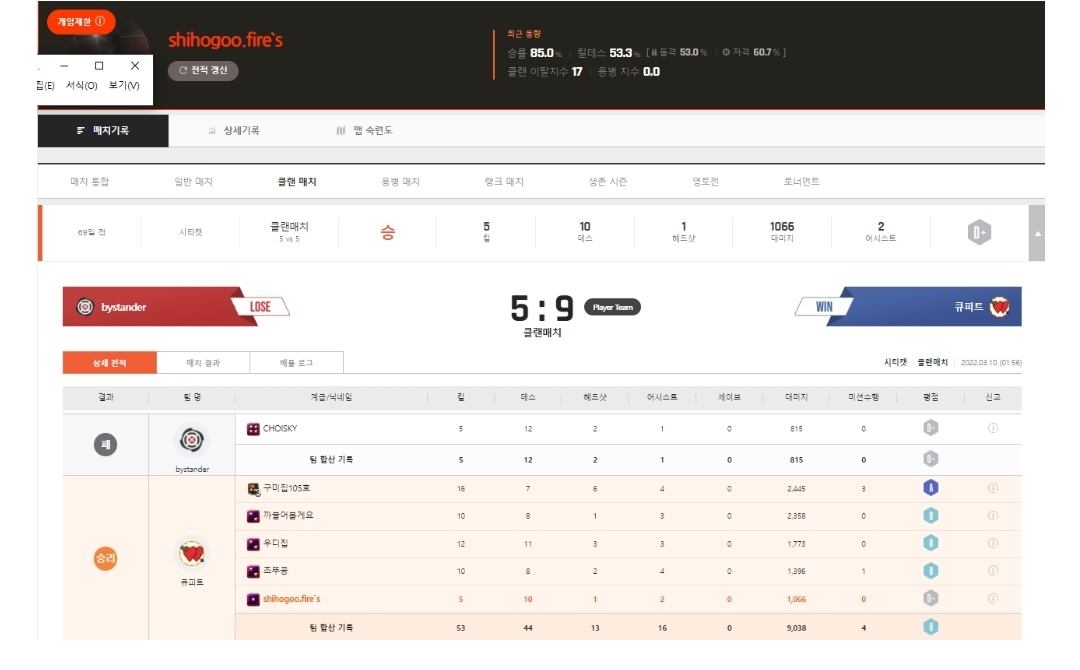Open player 까불어볼게요 profile link
This screenshot has height=670, width=1080.
tap(288, 516)
